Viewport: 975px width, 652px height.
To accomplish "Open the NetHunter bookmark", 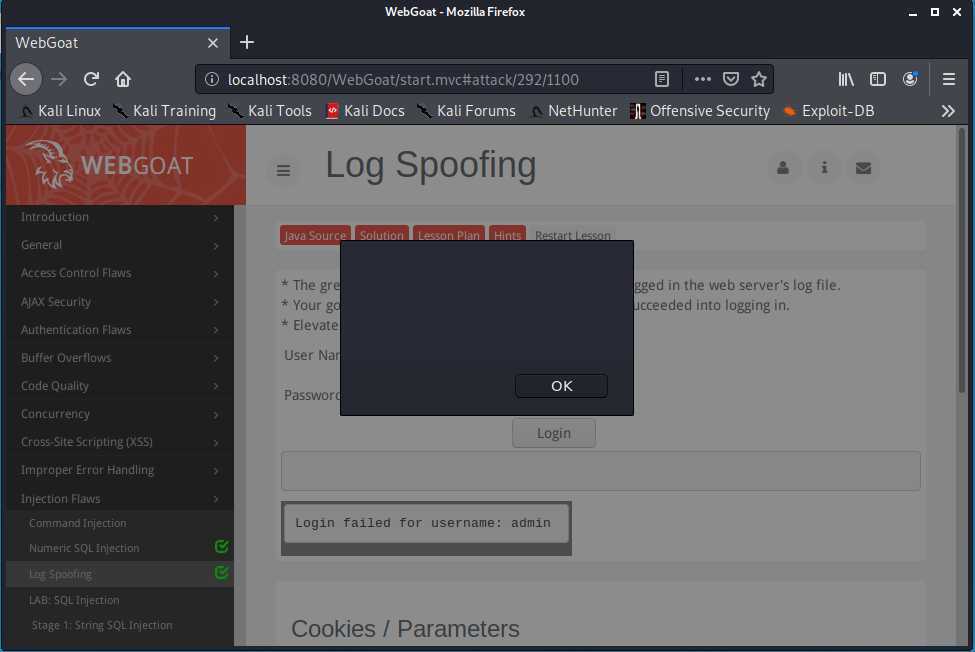I will (x=574, y=111).
